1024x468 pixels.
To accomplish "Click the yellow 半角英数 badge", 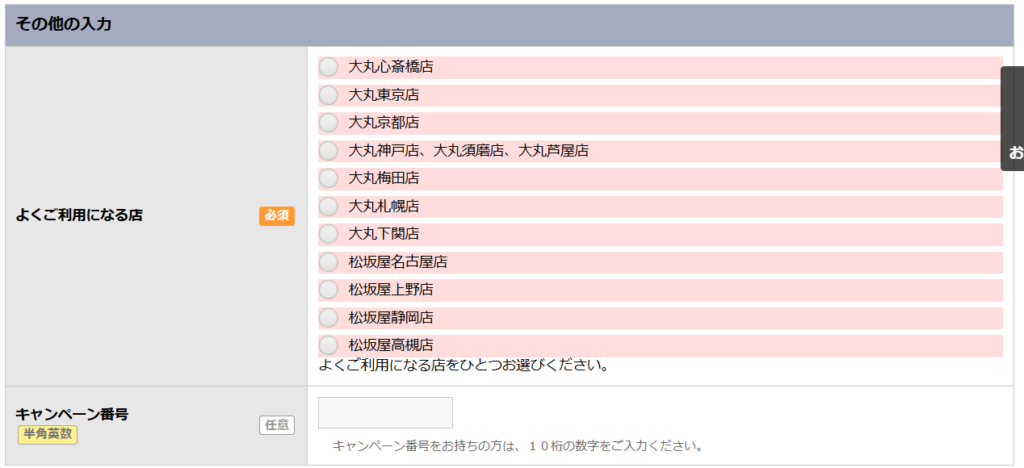I will (47, 435).
